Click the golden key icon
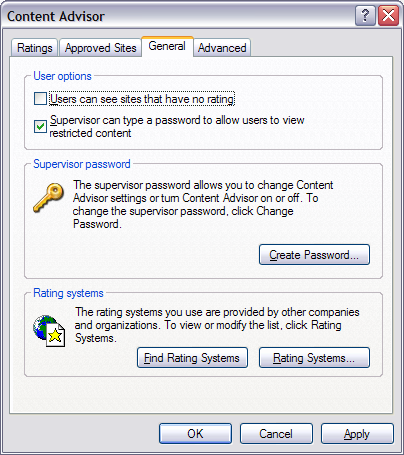404x455 pixels. tap(49, 198)
